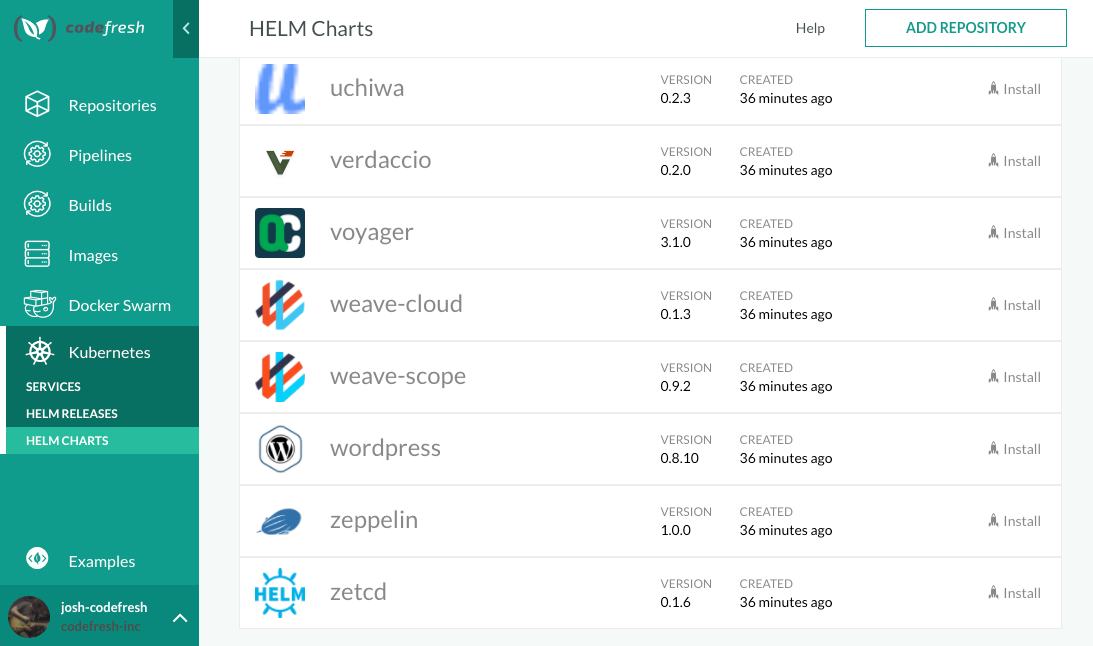Click the josh-codefresh profile avatar
This screenshot has width=1093, height=646.
29,617
